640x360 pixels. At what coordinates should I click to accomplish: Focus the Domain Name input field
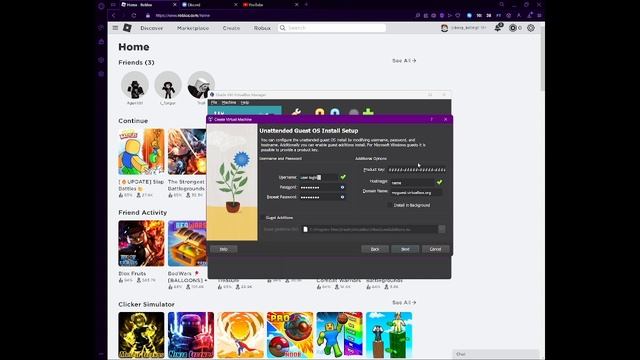click(x=416, y=193)
